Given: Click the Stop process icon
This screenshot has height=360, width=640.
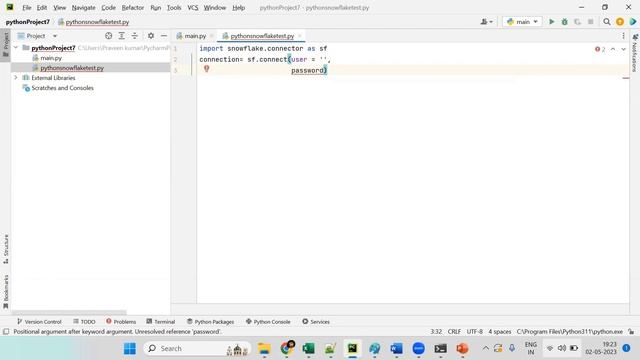Looking at the screenshot, I should [590, 22].
